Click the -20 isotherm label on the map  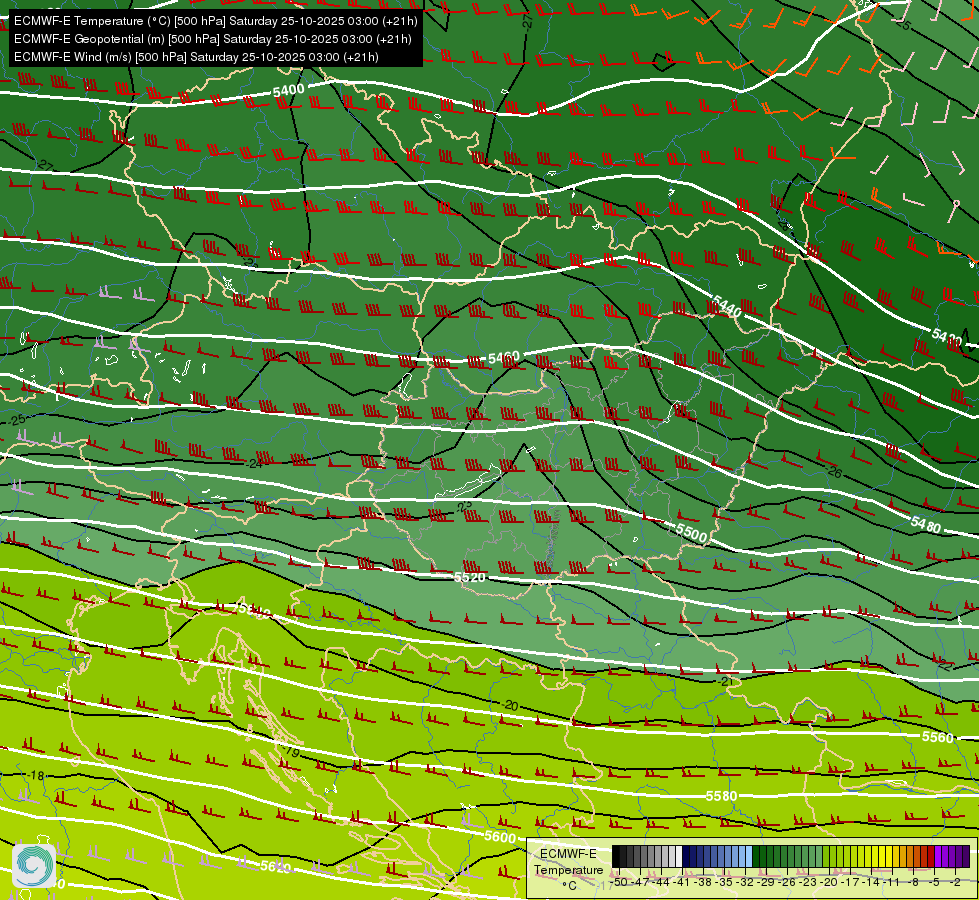(510, 705)
